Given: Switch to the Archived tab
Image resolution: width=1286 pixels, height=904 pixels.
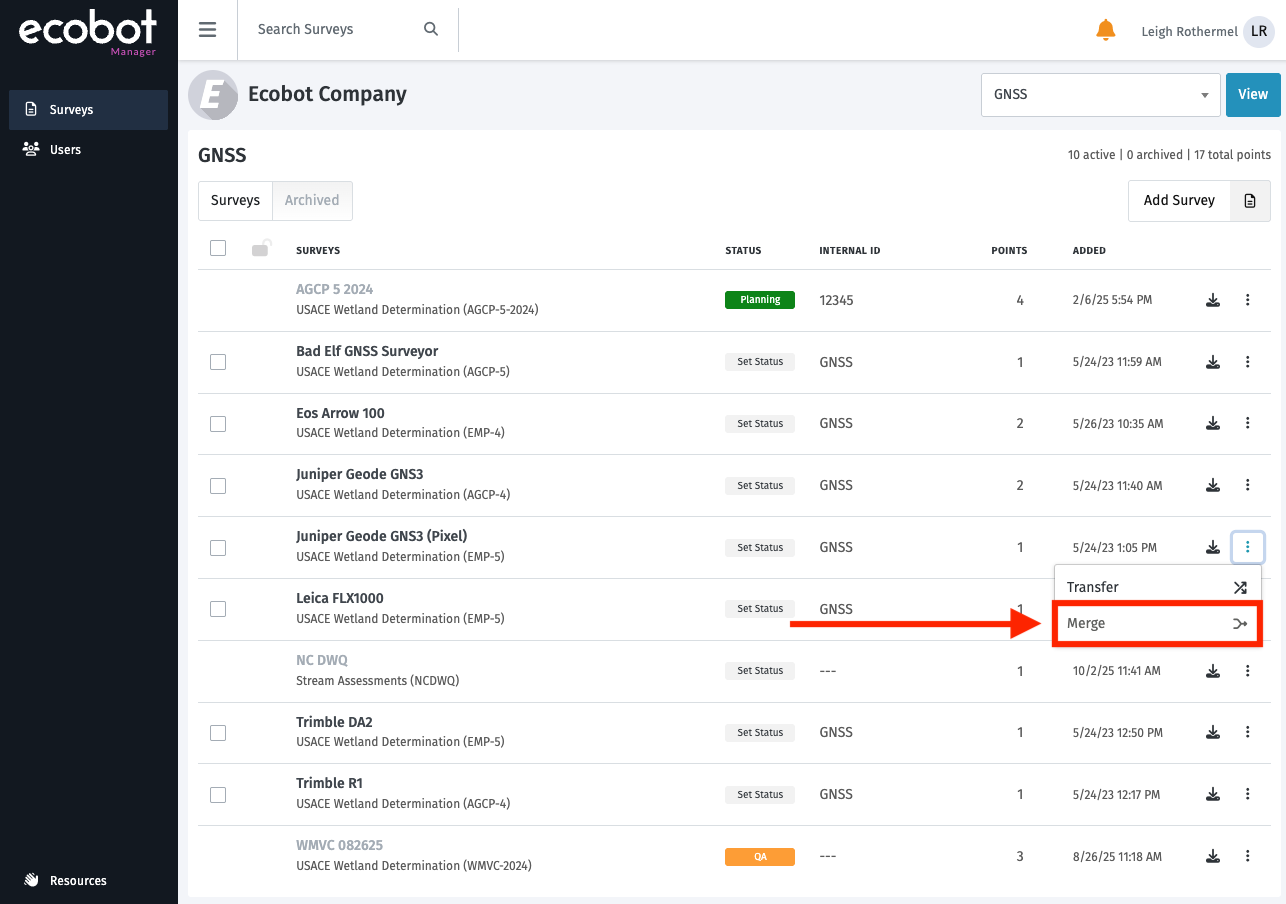Looking at the screenshot, I should tap(312, 200).
